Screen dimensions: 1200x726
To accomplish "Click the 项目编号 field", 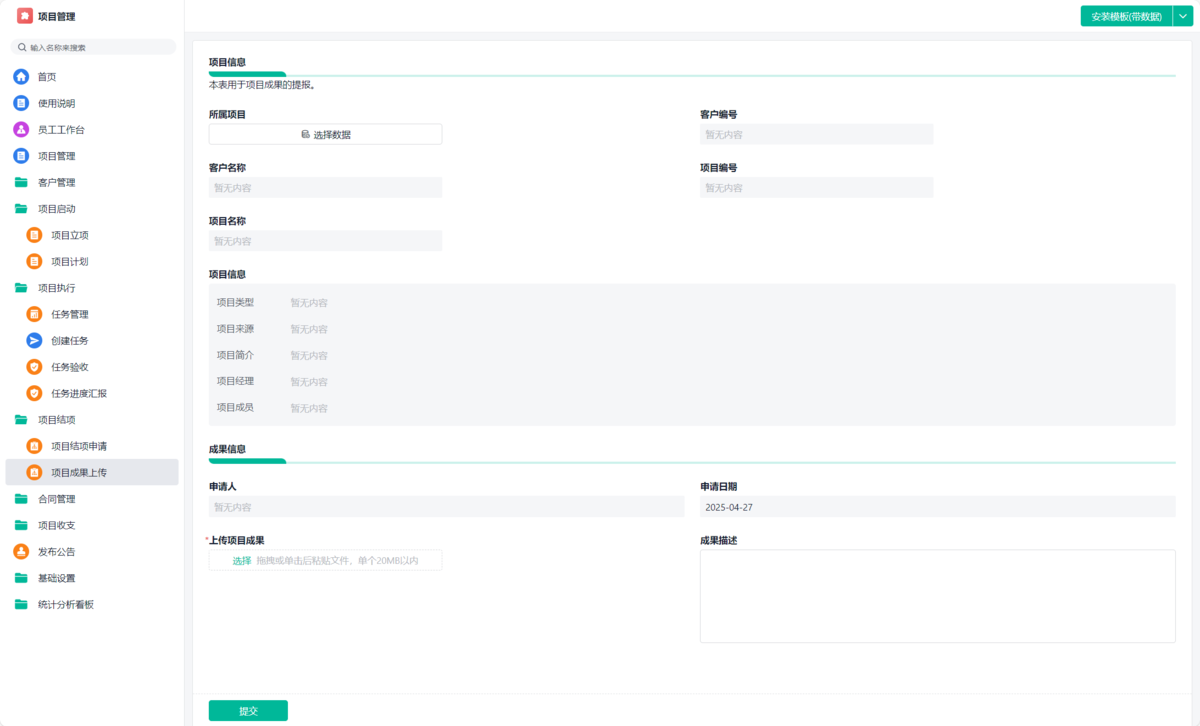I will pos(816,187).
